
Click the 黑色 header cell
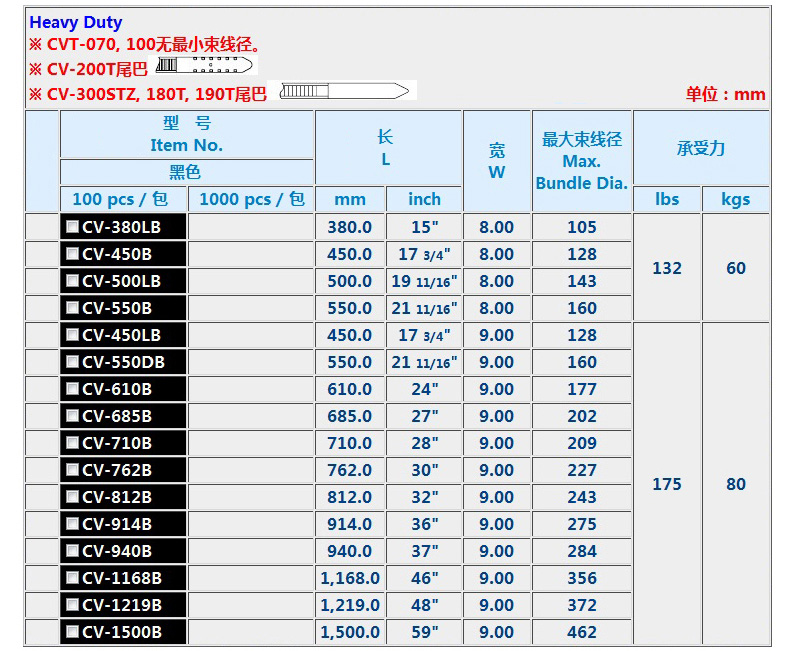[x=187, y=172]
